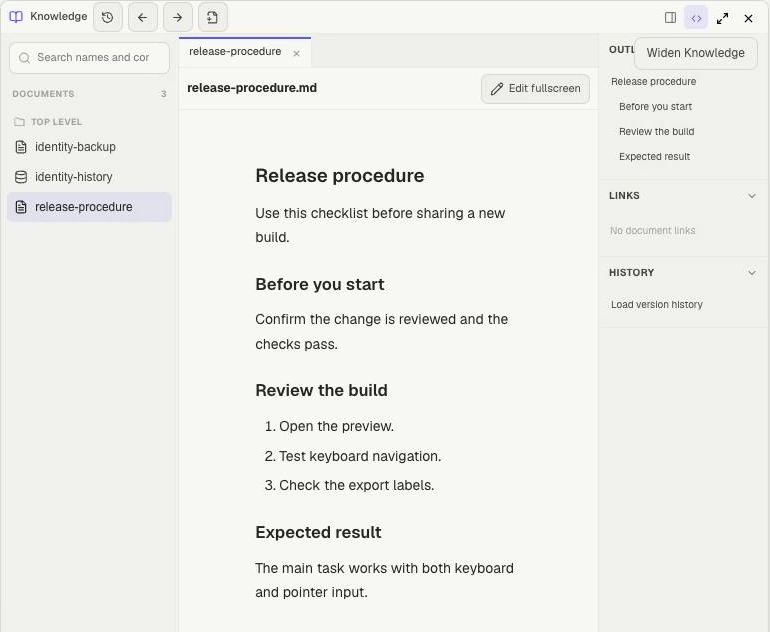The image size is (770, 632).
Task: Close the release-procedure tab
Action: [x=297, y=54]
